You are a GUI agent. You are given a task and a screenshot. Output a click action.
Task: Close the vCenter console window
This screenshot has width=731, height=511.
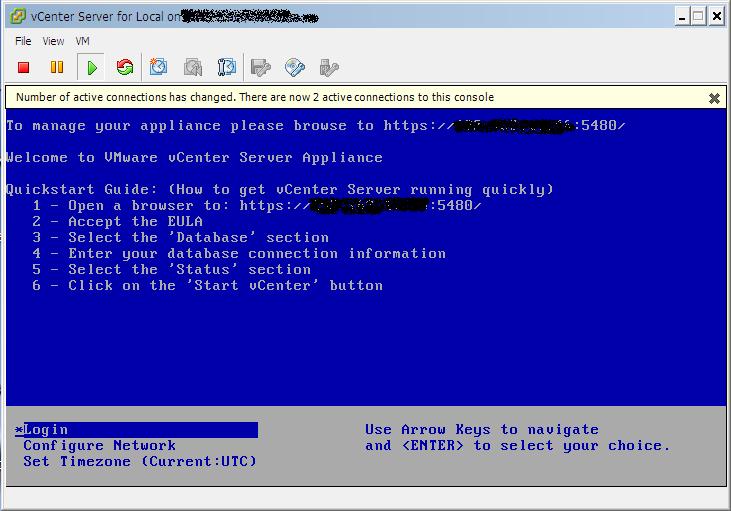click(x=716, y=17)
